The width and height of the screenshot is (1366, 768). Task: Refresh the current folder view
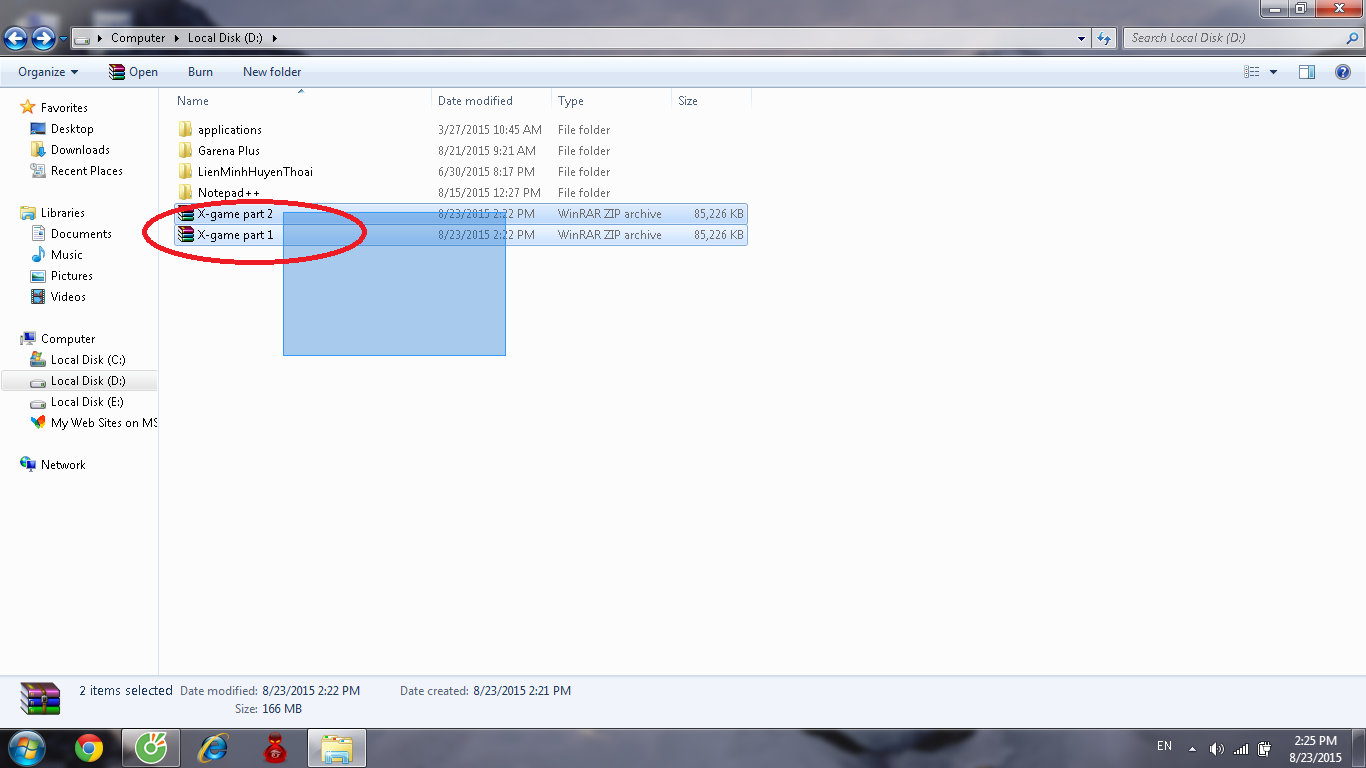[1102, 37]
